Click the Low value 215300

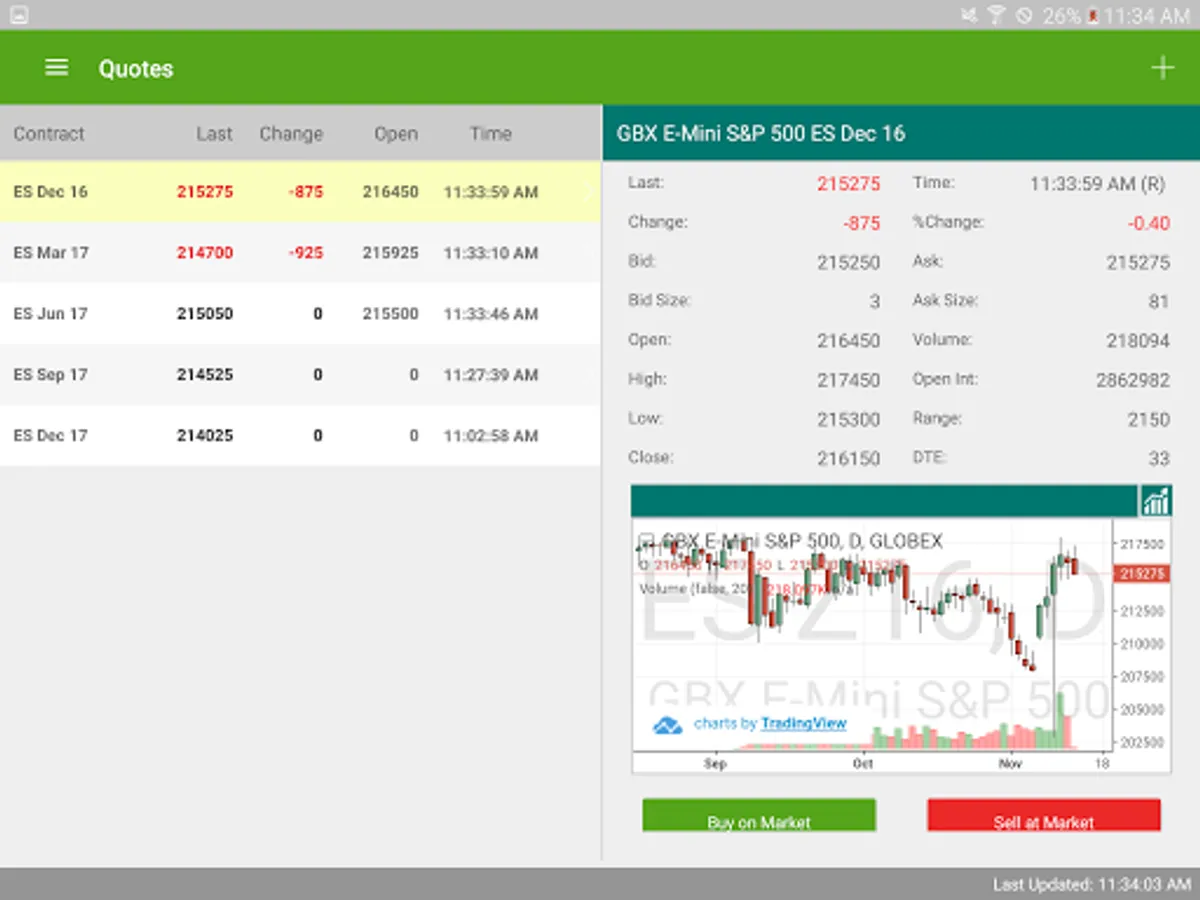(x=849, y=420)
